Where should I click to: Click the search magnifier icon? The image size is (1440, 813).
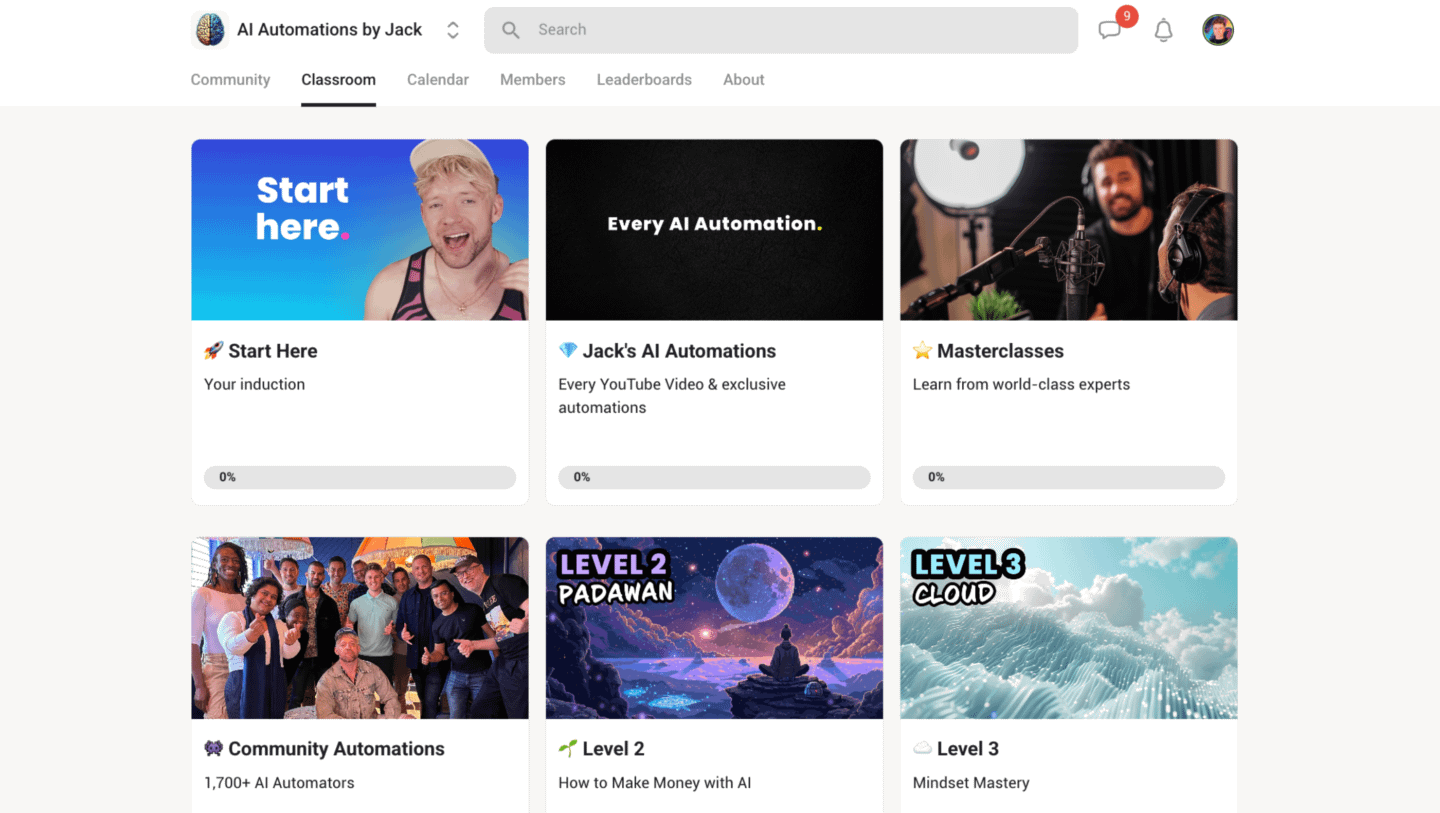coord(511,30)
